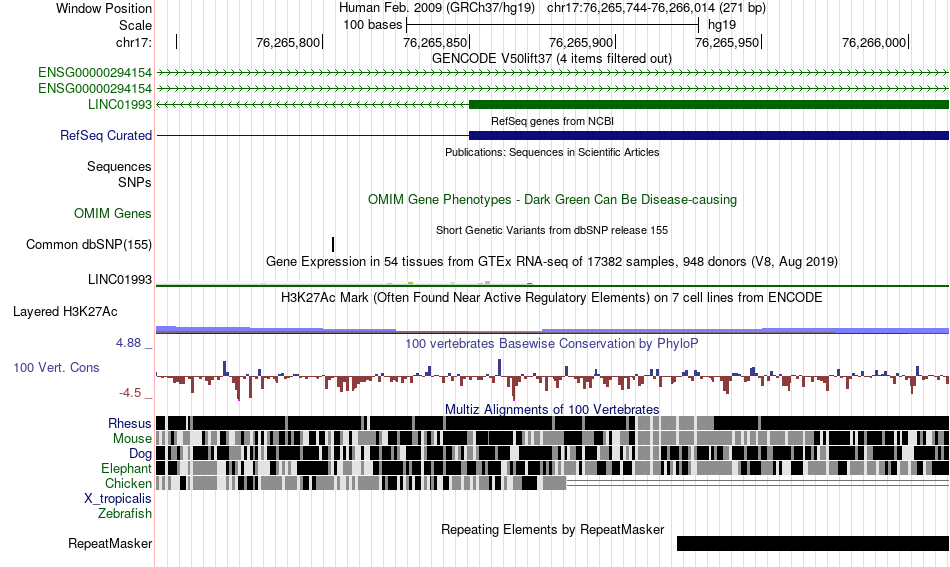Click the PhyloP conservation wiggle graph

click(x=553, y=378)
